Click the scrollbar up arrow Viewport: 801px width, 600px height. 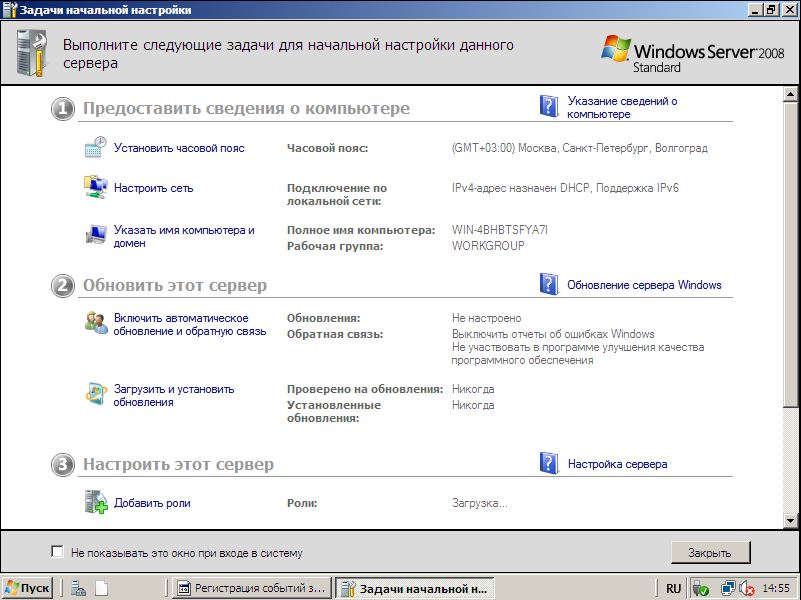(x=790, y=94)
